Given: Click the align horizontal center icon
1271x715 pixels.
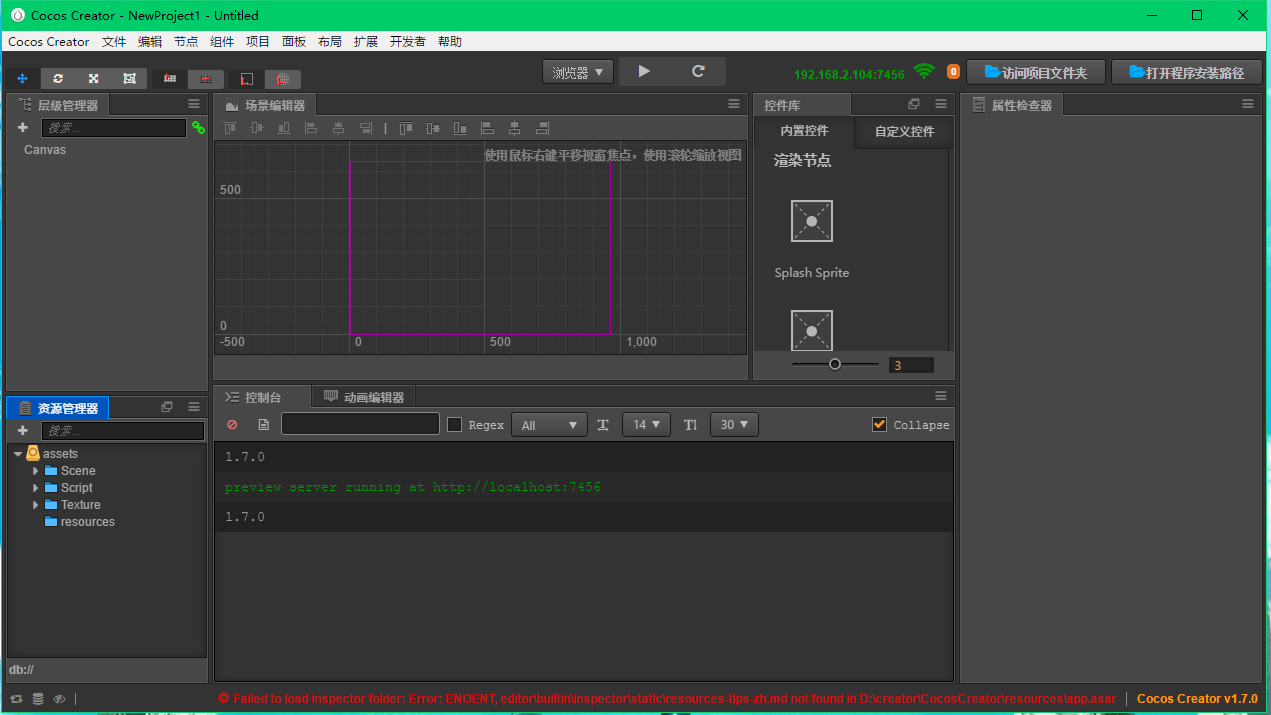Looking at the screenshot, I should pyautogui.click(x=338, y=128).
